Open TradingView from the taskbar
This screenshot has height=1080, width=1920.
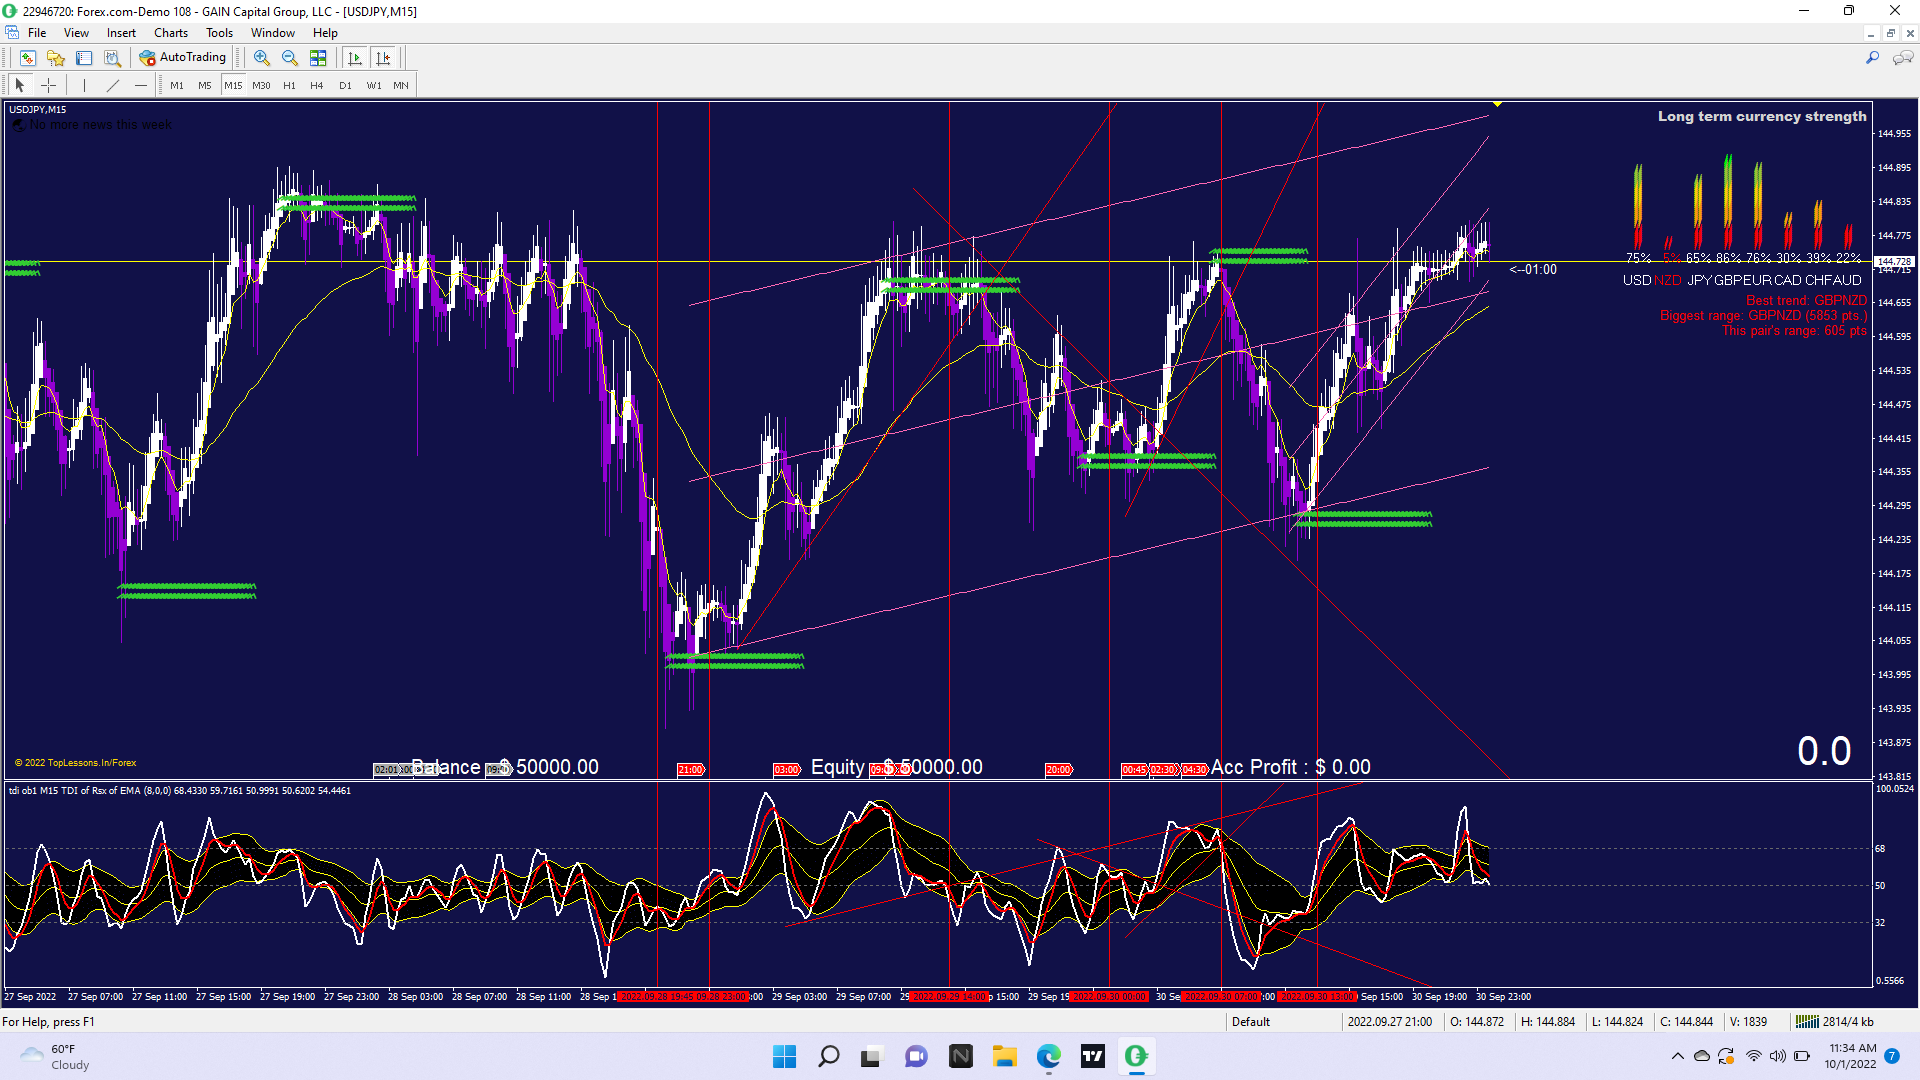coord(1092,1056)
